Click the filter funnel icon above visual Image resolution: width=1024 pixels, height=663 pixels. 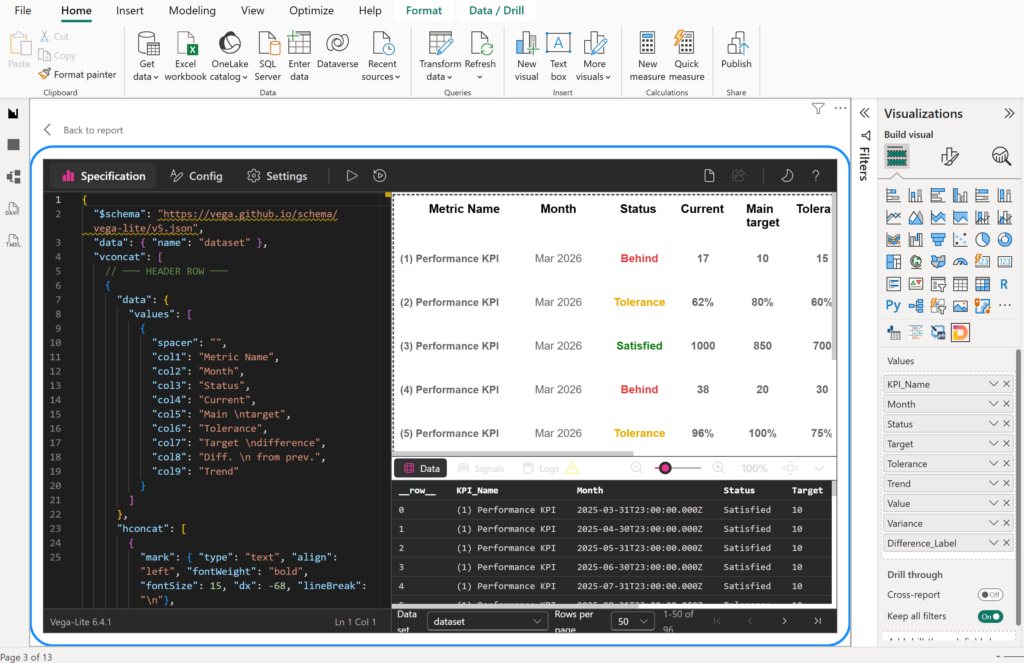click(x=818, y=108)
